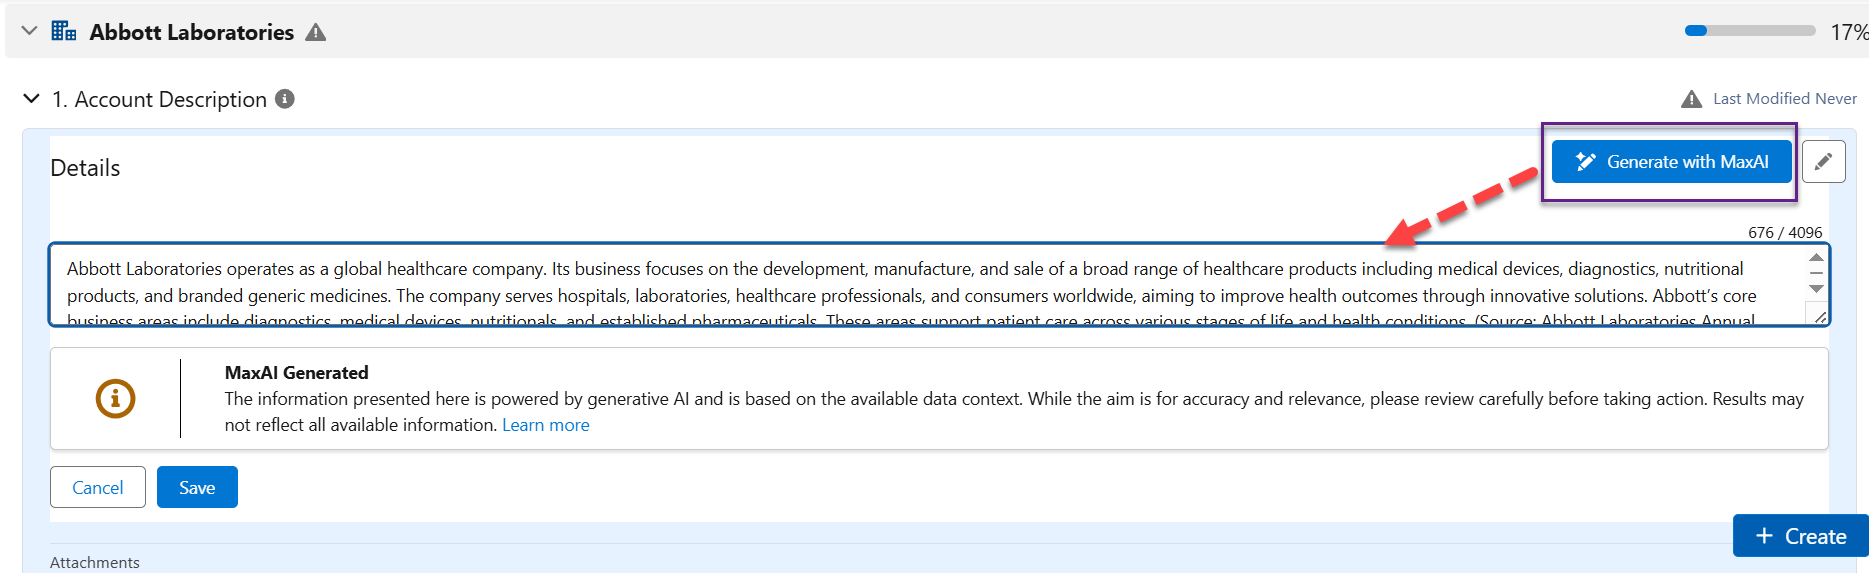
Task: Click orange info icon in MaxAI Generated notice
Action: (115, 398)
